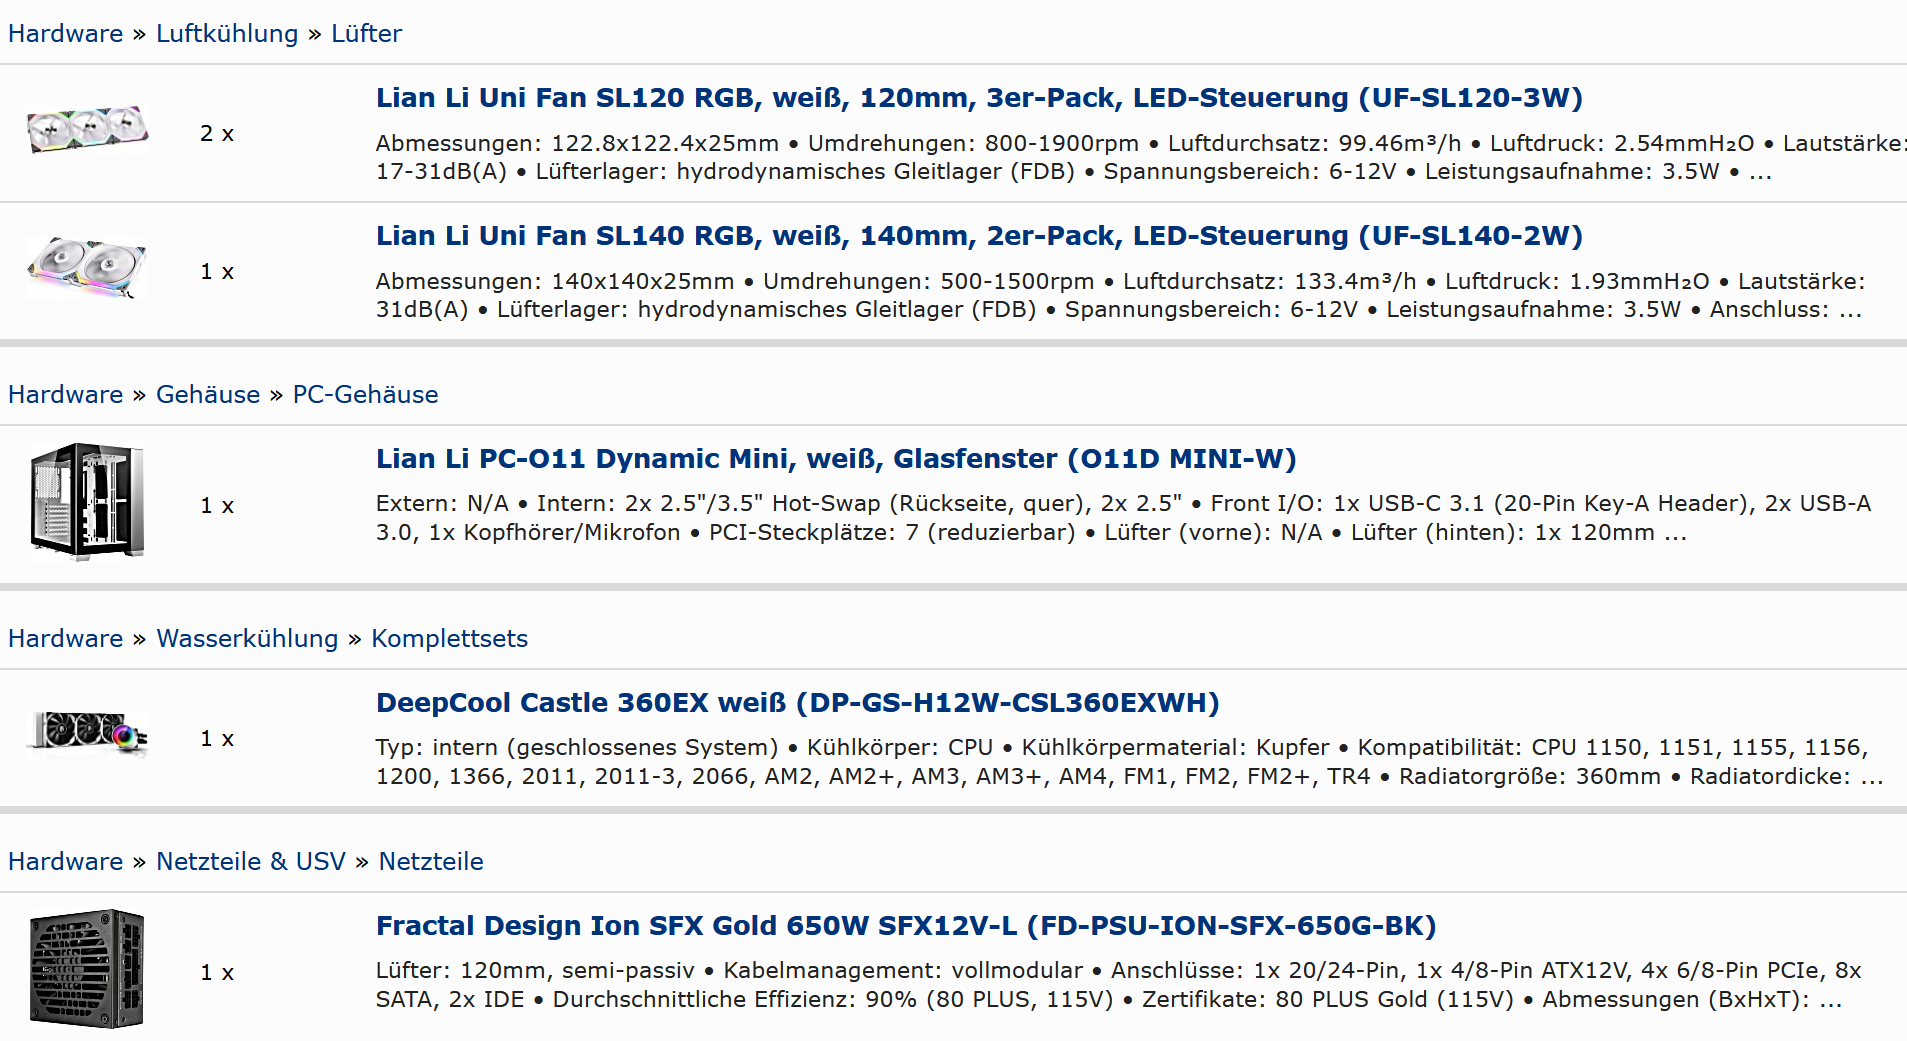Open the Komplettsets breadcrumb category
The width and height of the screenshot is (1907, 1041).
click(x=449, y=639)
